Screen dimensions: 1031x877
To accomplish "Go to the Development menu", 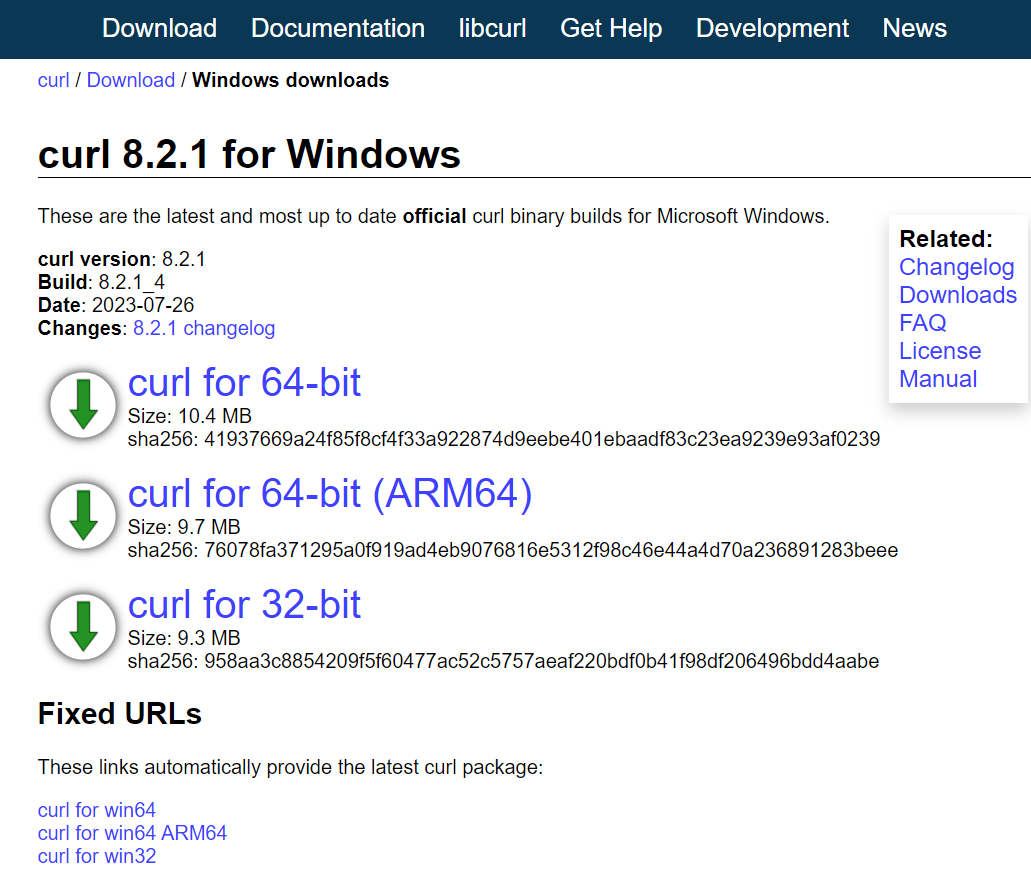I will click(772, 28).
